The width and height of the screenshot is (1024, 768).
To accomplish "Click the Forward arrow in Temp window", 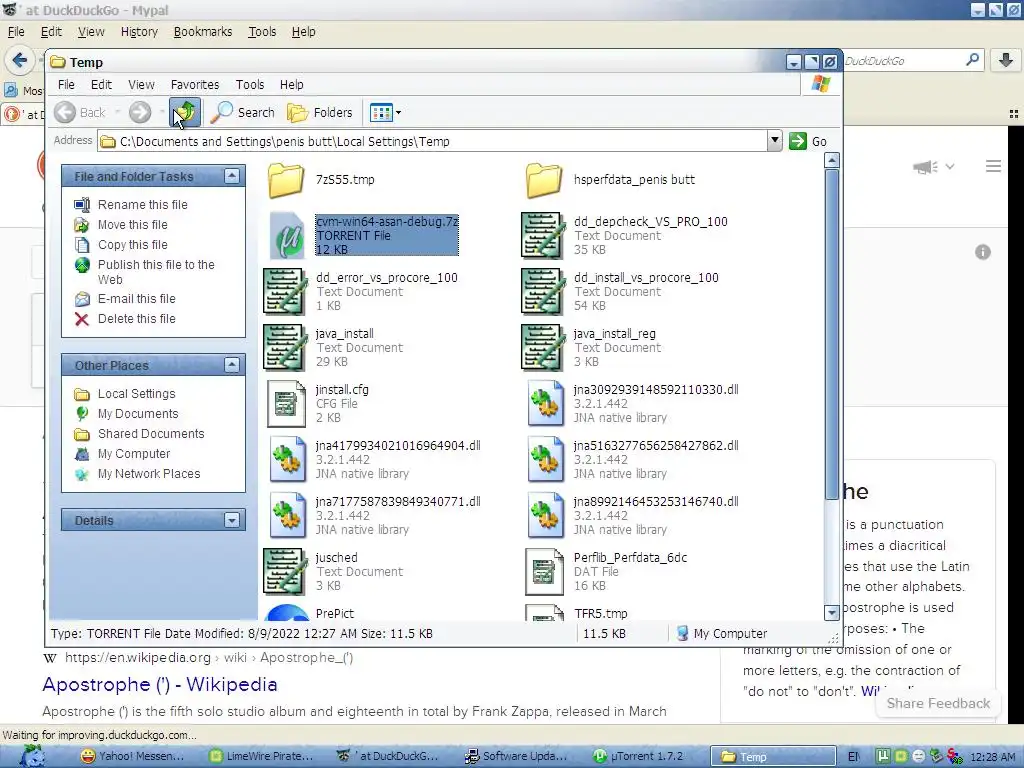I will pos(140,112).
